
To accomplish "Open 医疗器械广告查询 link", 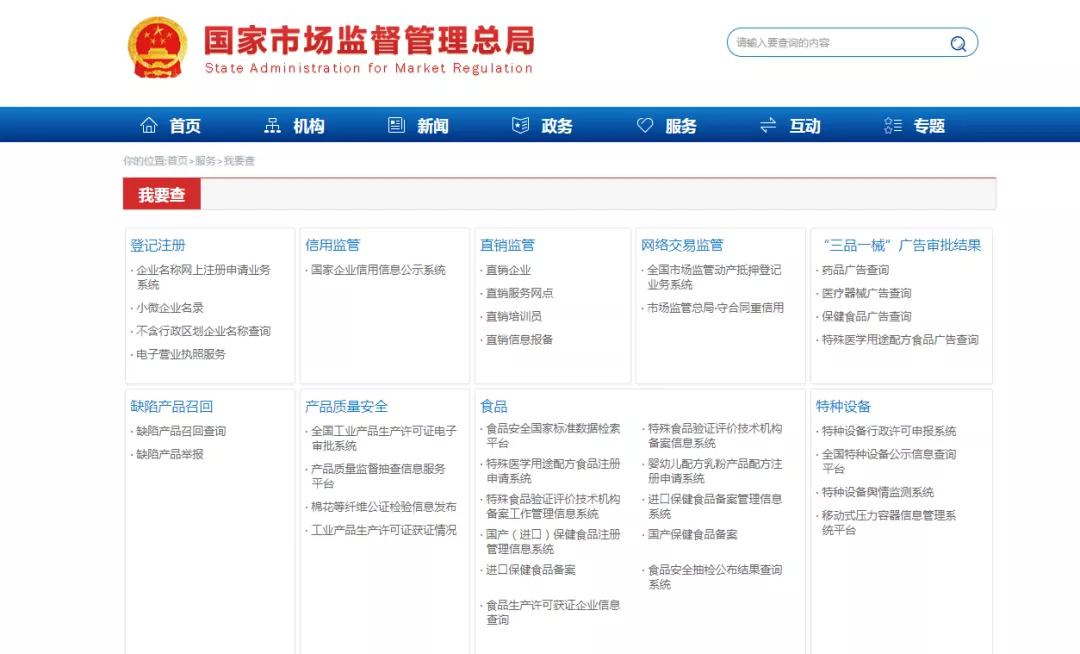I will click(866, 293).
